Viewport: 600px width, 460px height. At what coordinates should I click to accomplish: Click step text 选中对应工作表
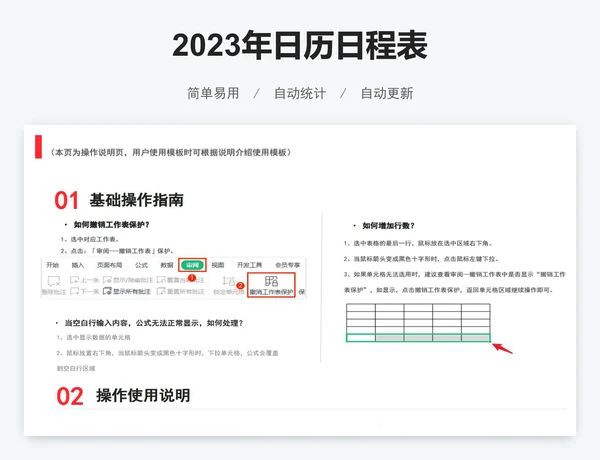point(90,239)
